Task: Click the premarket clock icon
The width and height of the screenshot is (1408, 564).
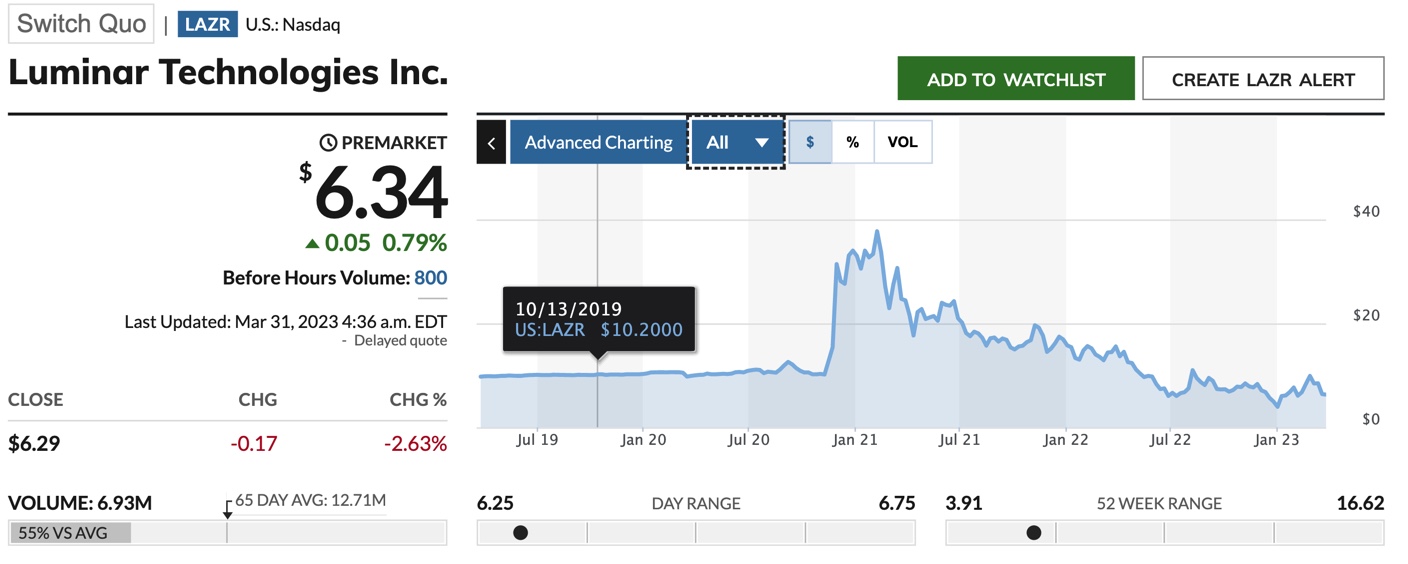Action: click(x=328, y=143)
